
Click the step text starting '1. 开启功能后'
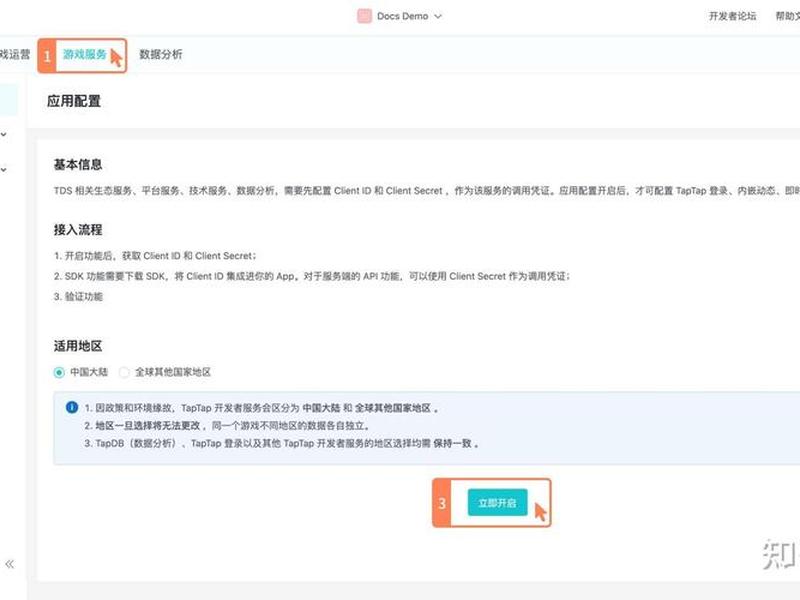[x=155, y=256]
